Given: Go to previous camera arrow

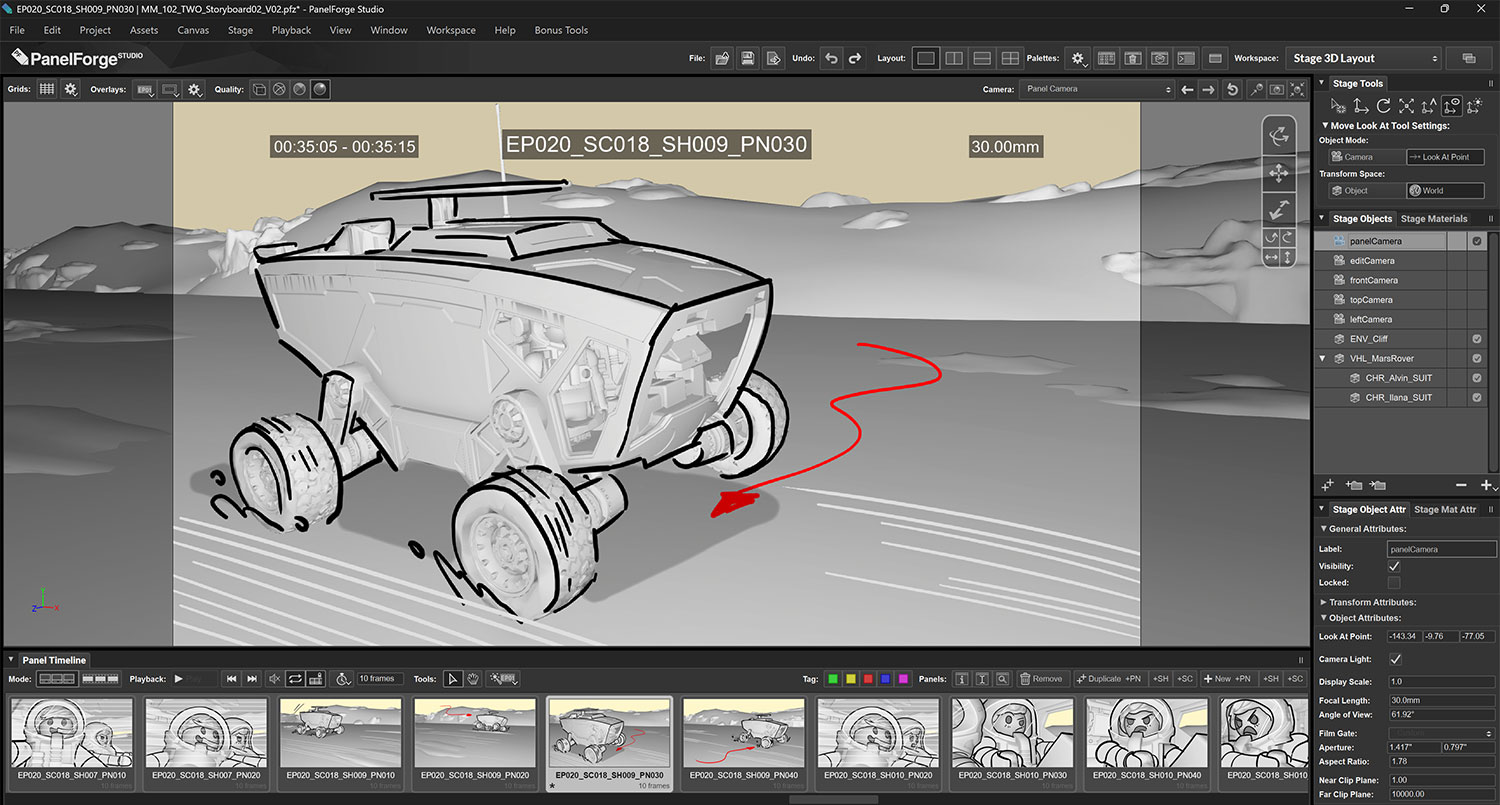Looking at the screenshot, I should (x=1187, y=89).
